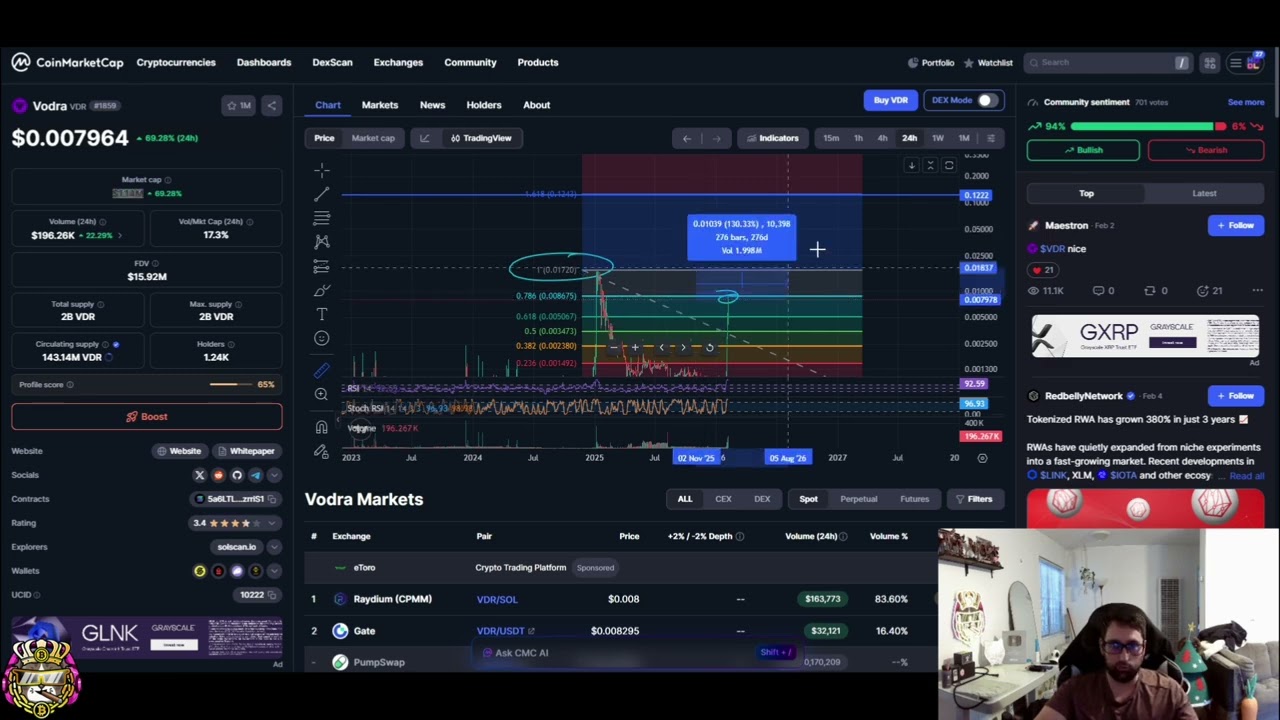Expand the Wallets dropdown arrow
This screenshot has width=1280, height=720.
(x=274, y=571)
